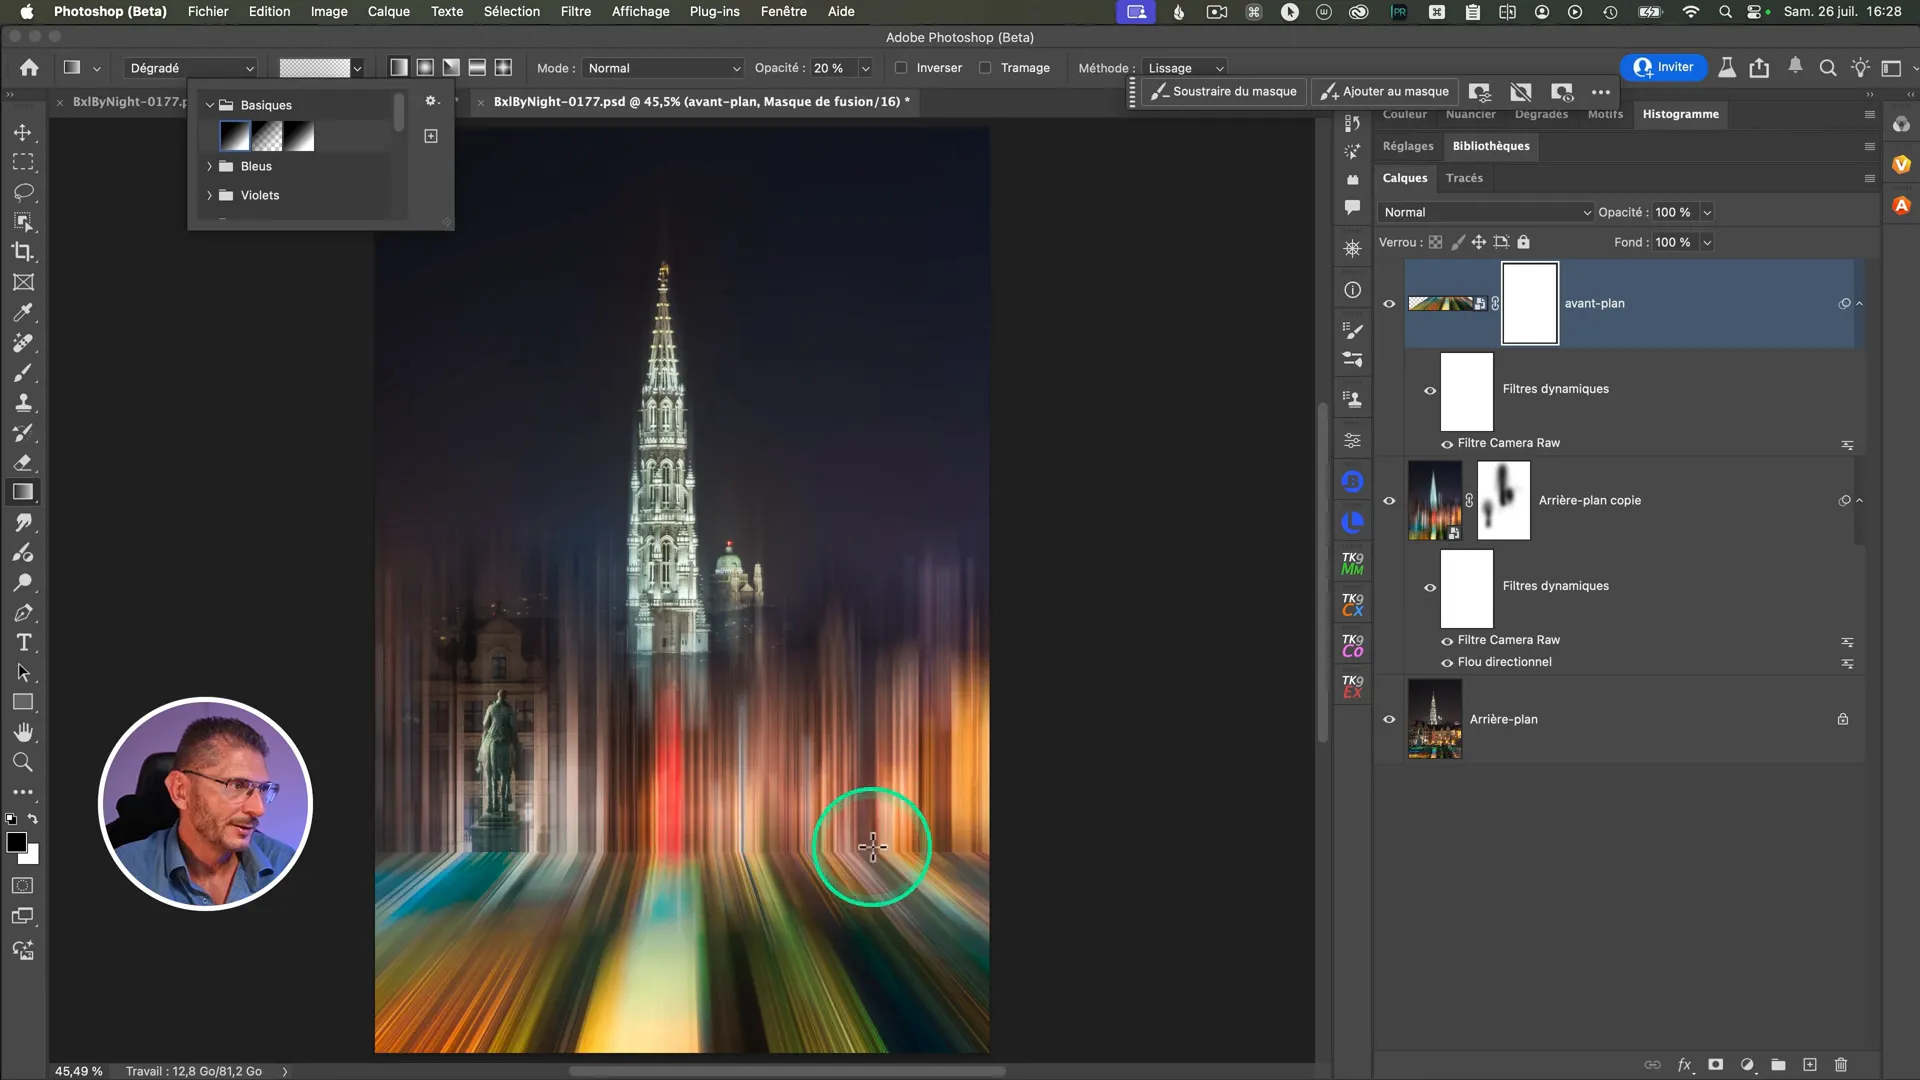Select the Rectangular Marquee tool
This screenshot has width=1920, height=1080.
point(23,162)
